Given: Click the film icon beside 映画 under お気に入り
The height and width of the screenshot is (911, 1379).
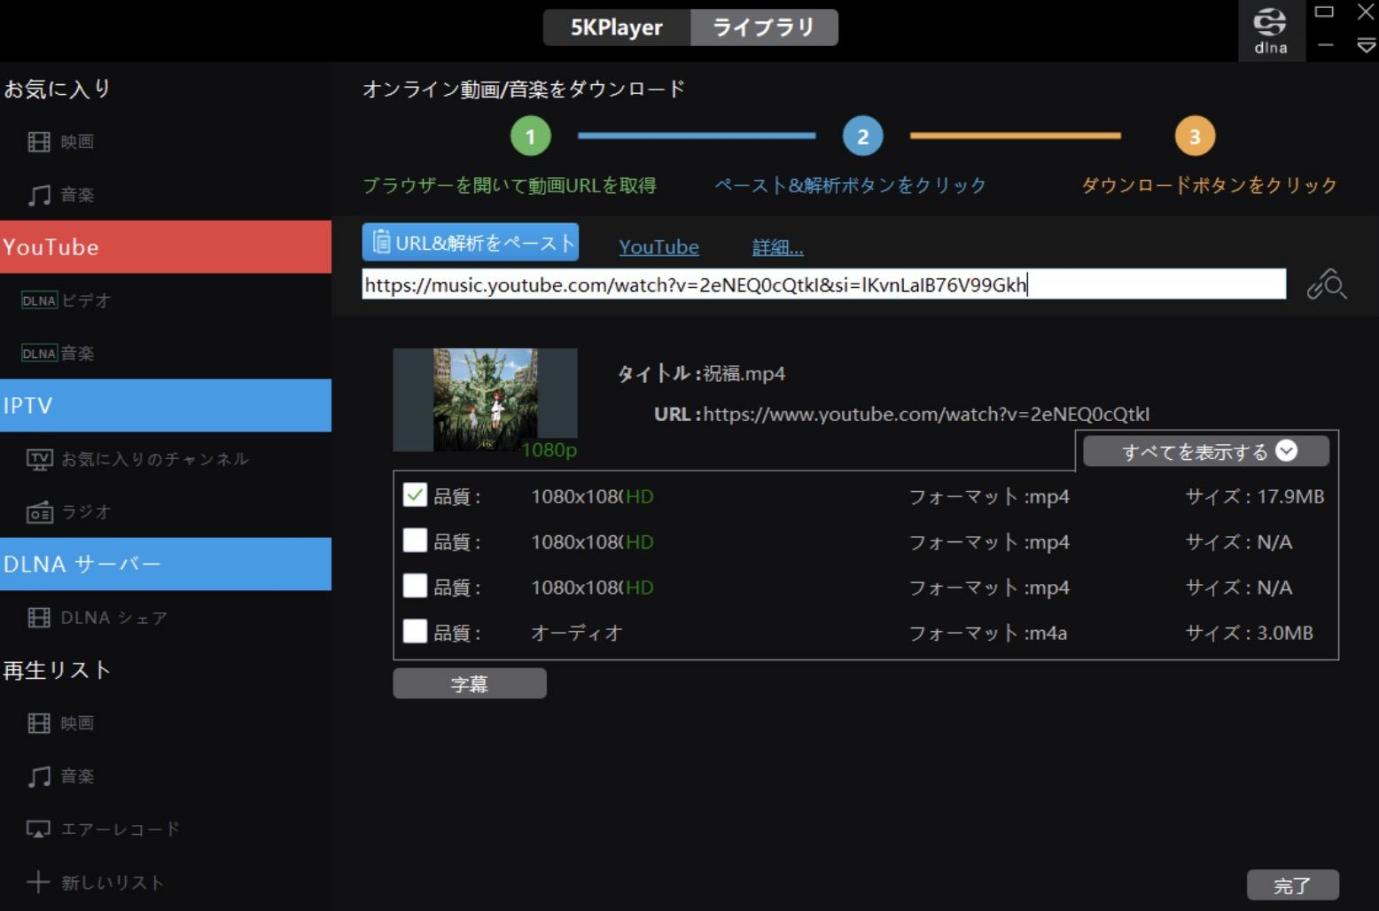Looking at the screenshot, I should tap(39, 142).
